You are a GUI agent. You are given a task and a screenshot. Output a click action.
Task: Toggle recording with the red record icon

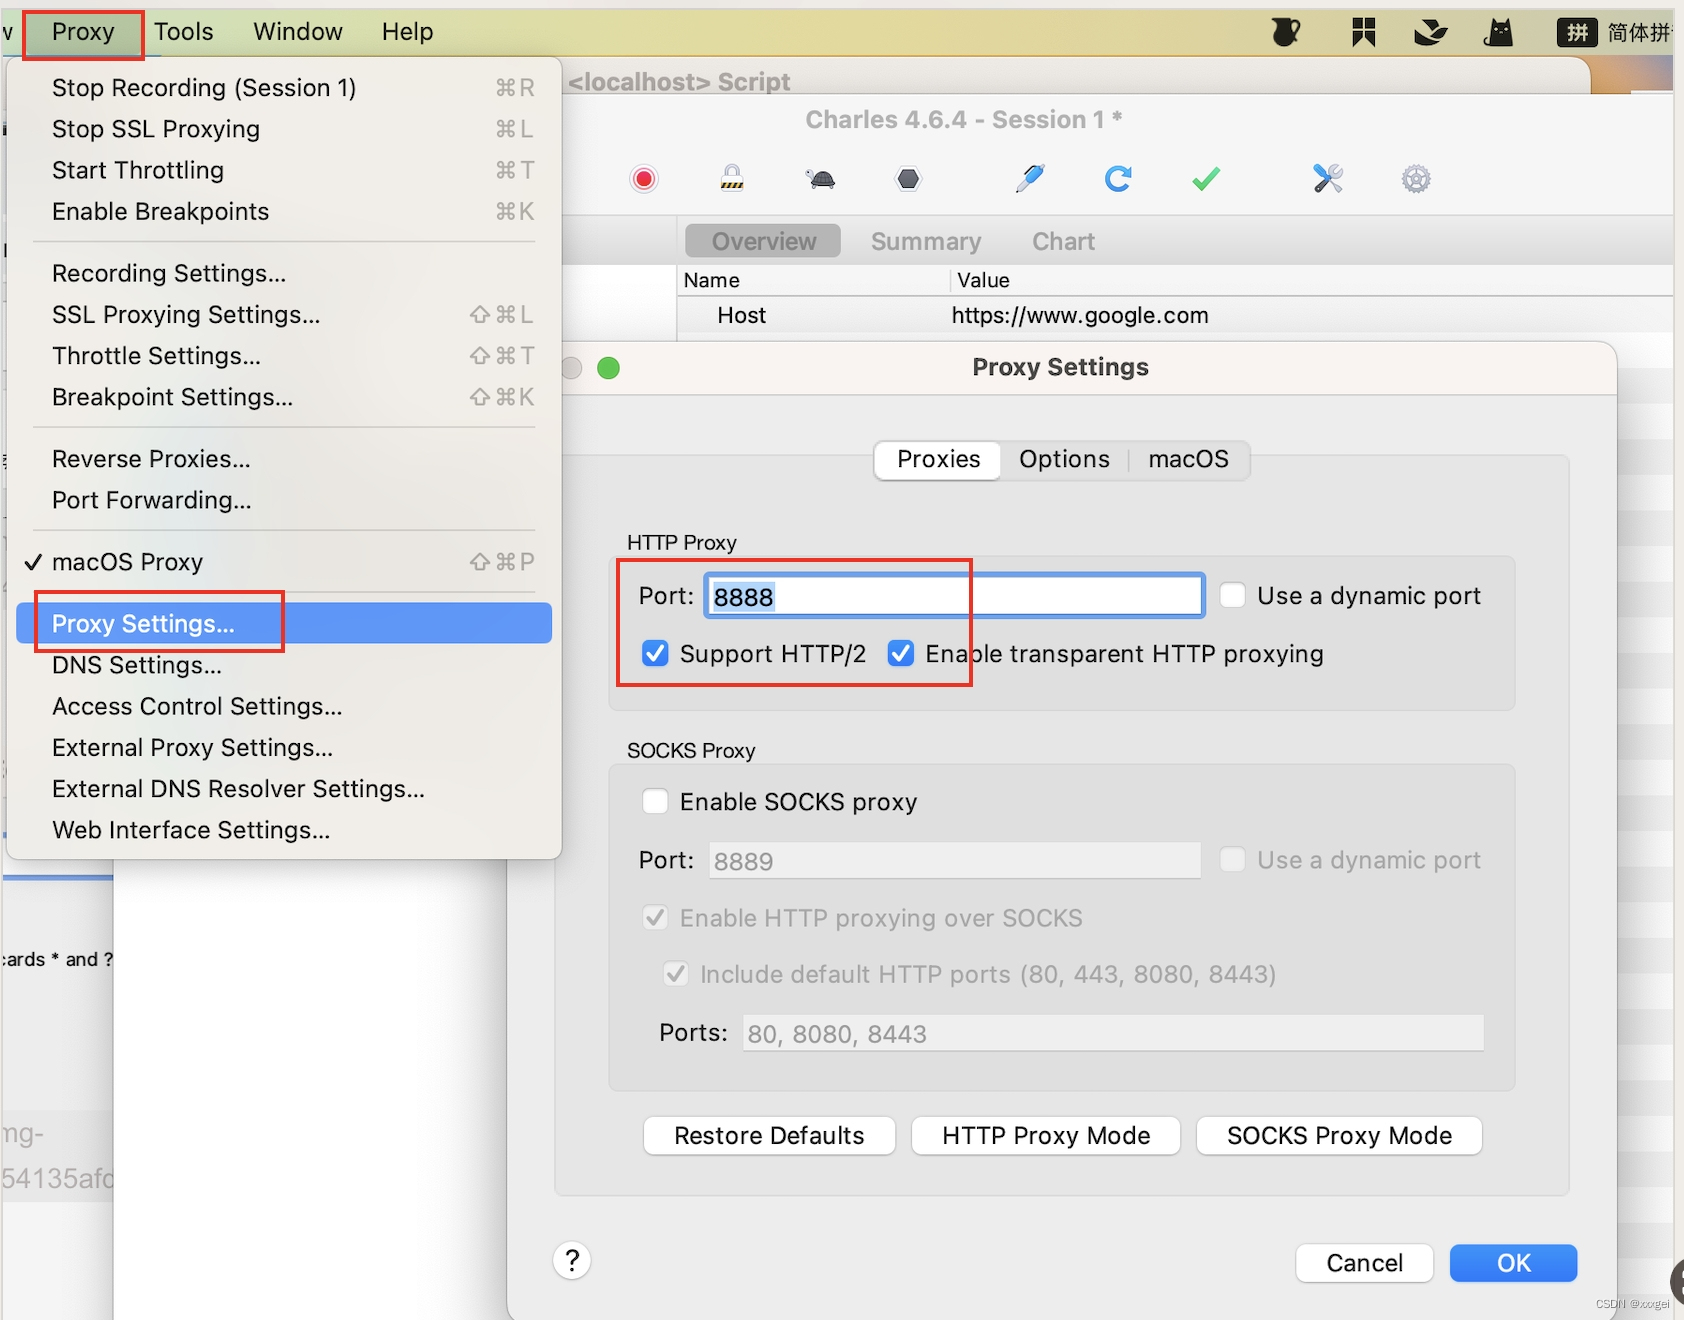(x=643, y=178)
